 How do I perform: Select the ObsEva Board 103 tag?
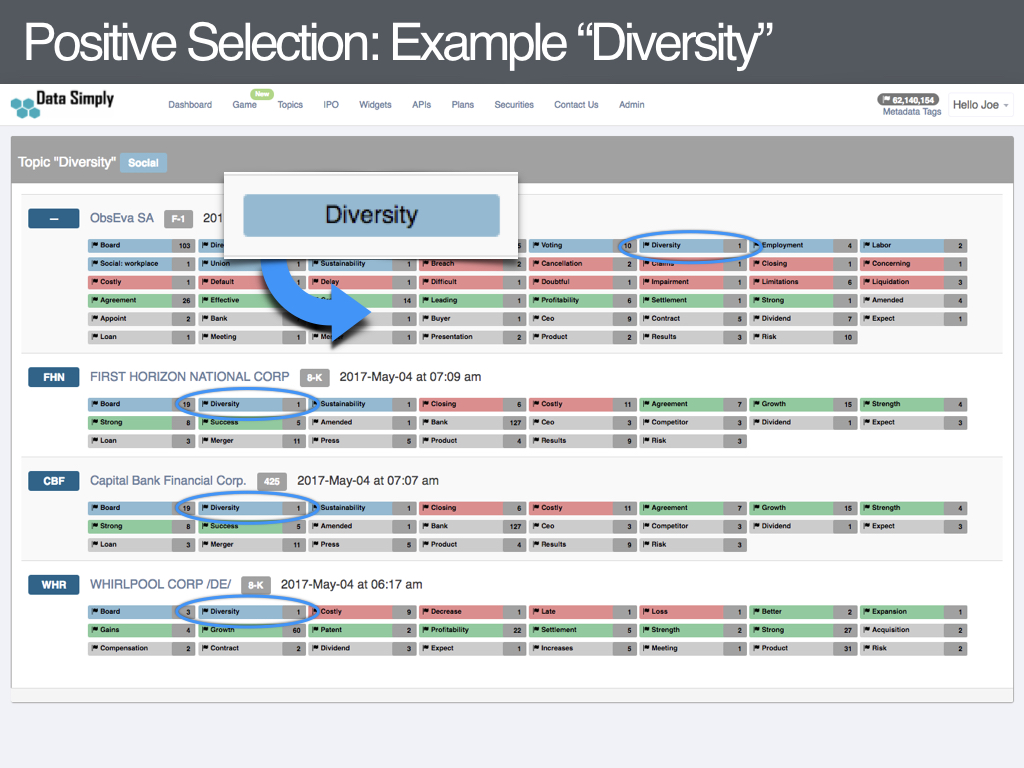tap(141, 246)
